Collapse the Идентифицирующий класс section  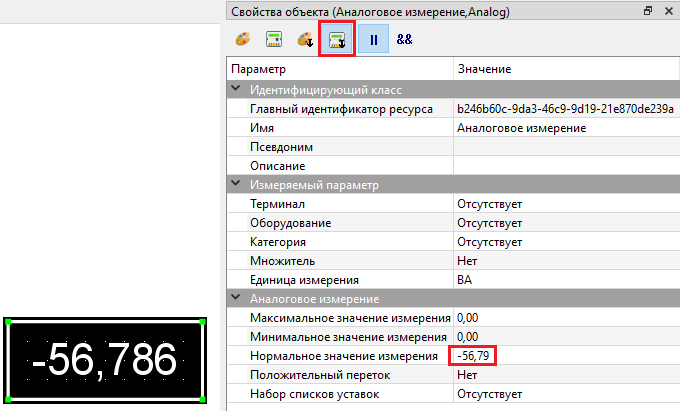237,89
